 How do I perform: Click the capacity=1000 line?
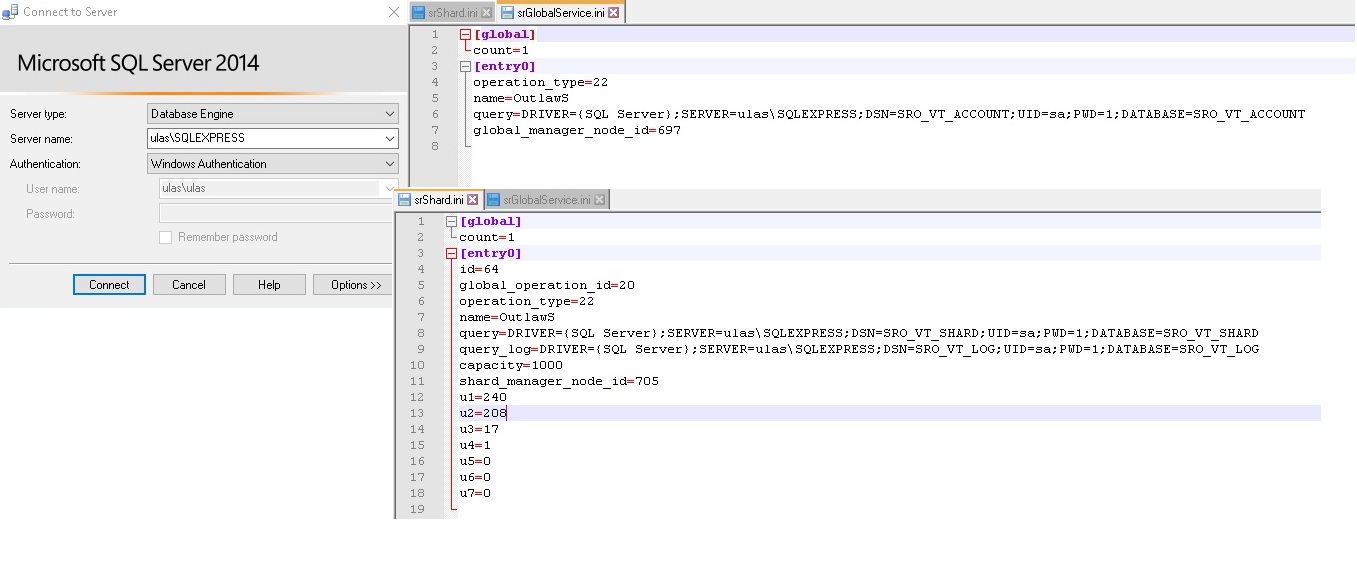point(511,365)
